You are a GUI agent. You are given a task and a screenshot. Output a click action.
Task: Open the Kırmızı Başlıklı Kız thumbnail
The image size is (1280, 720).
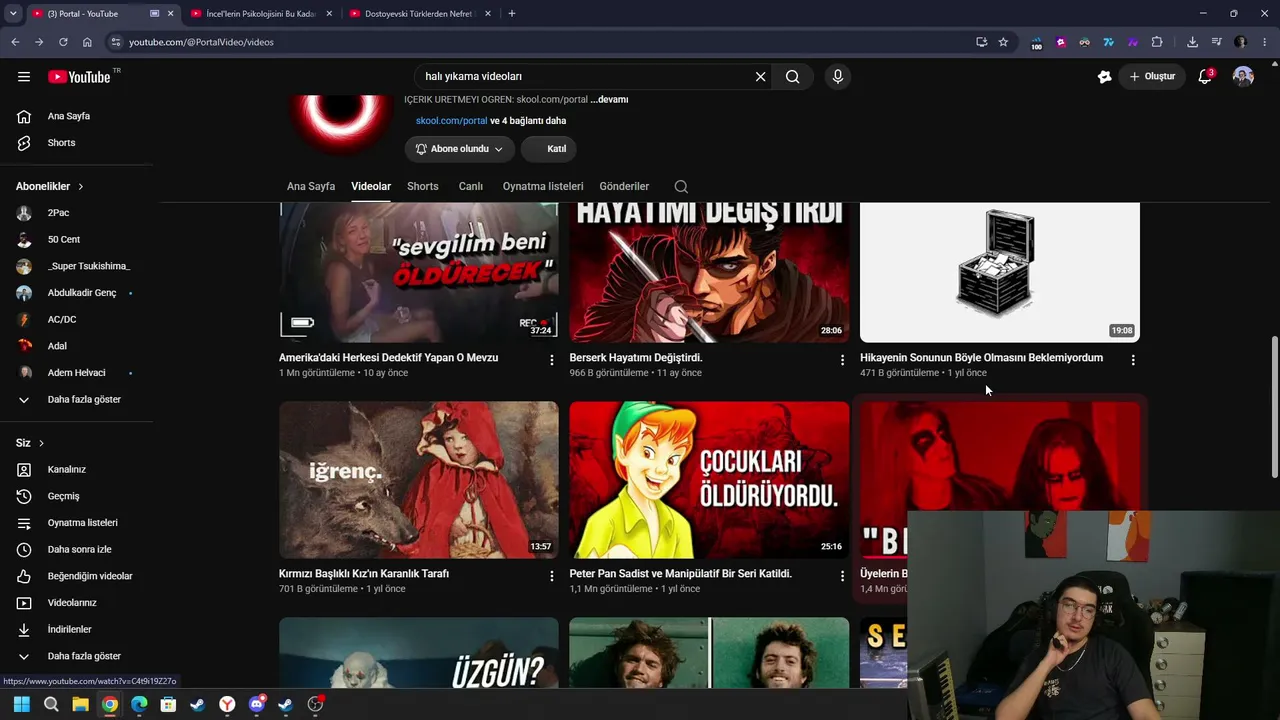419,480
